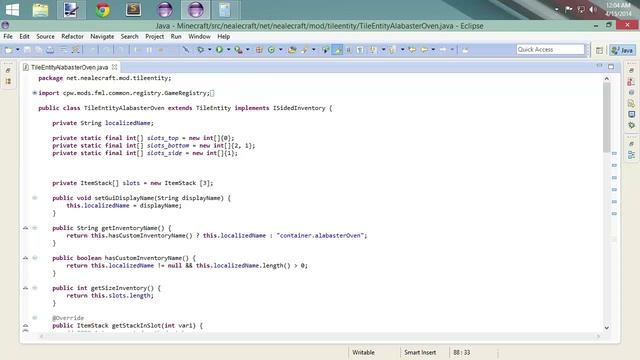The height and width of the screenshot is (360, 640).
Task: Open the New wizard dropdown arrow
Action: pos(18,50)
